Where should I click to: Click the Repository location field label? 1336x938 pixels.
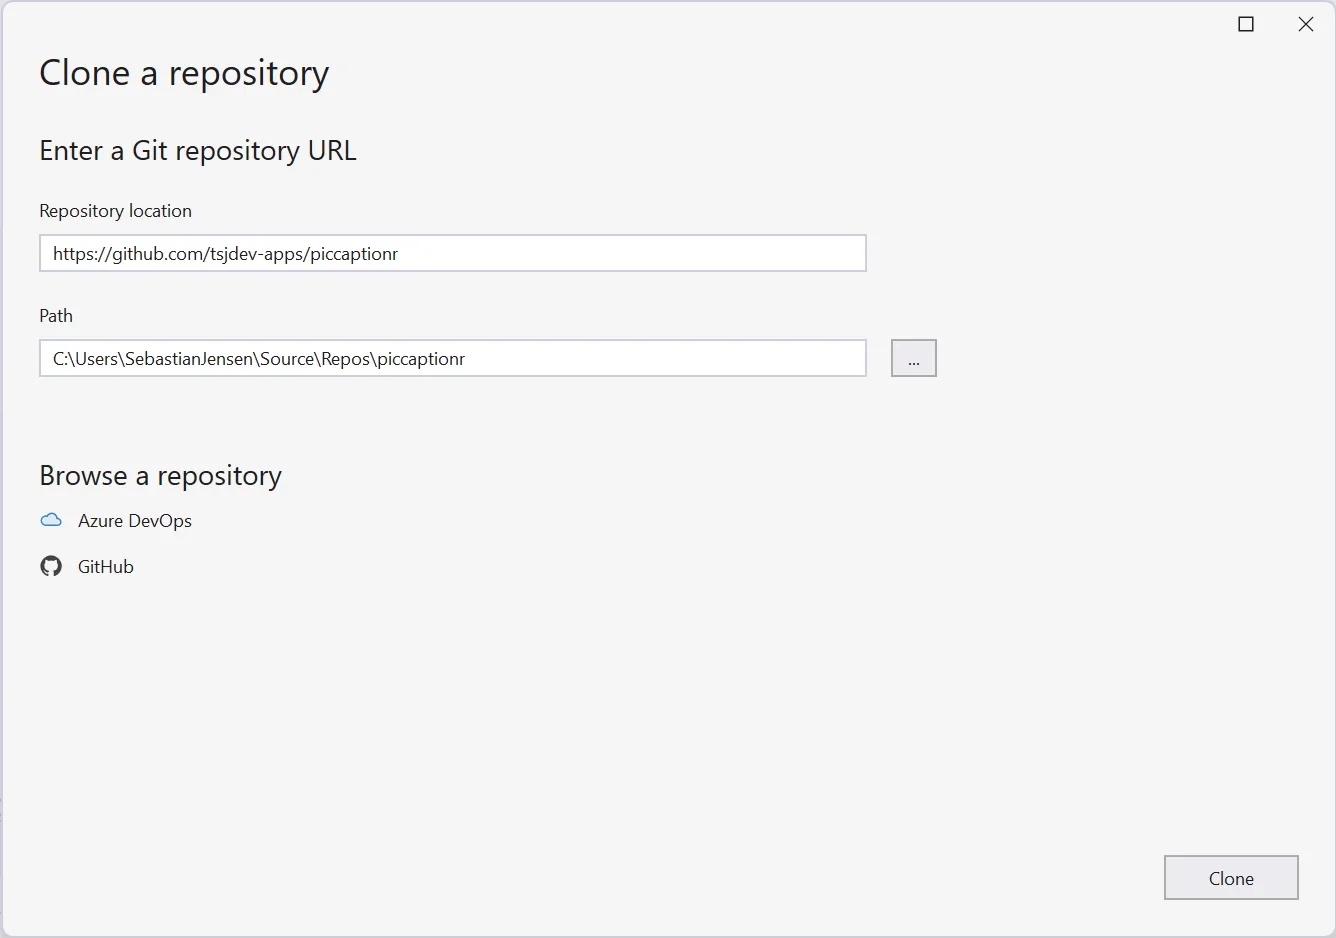[115, 211]
